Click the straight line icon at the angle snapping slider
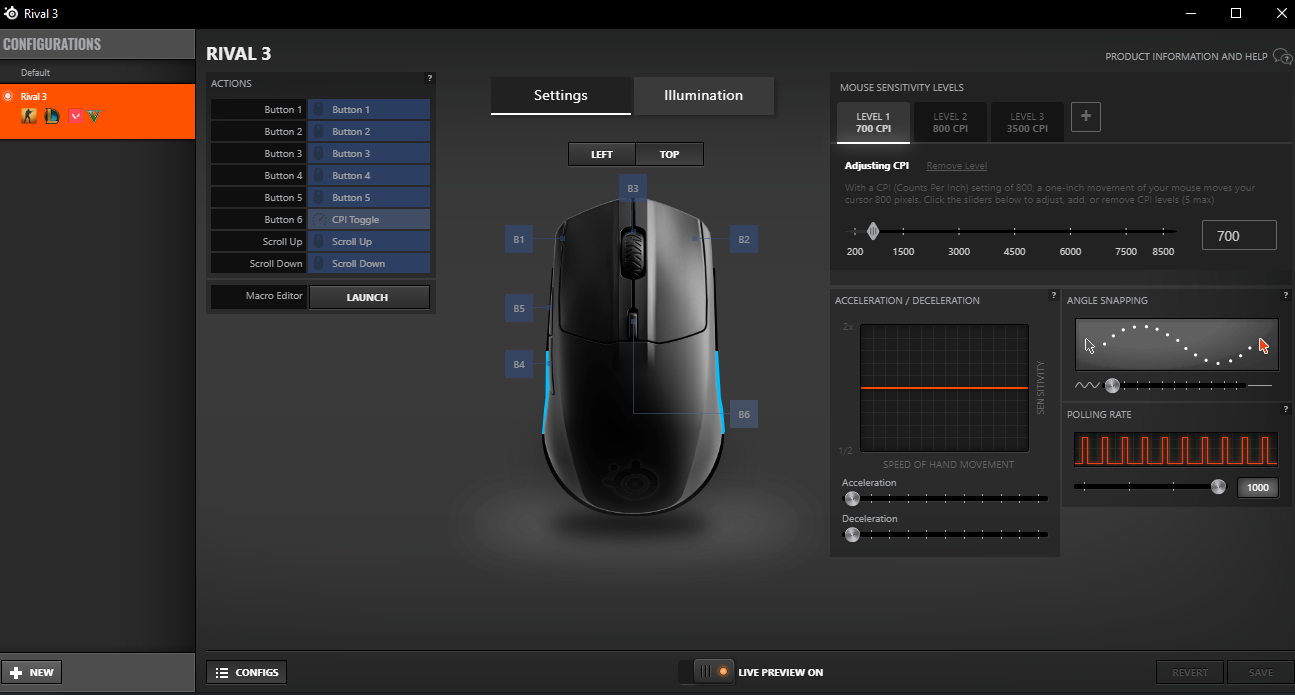 click(1261, 385)
